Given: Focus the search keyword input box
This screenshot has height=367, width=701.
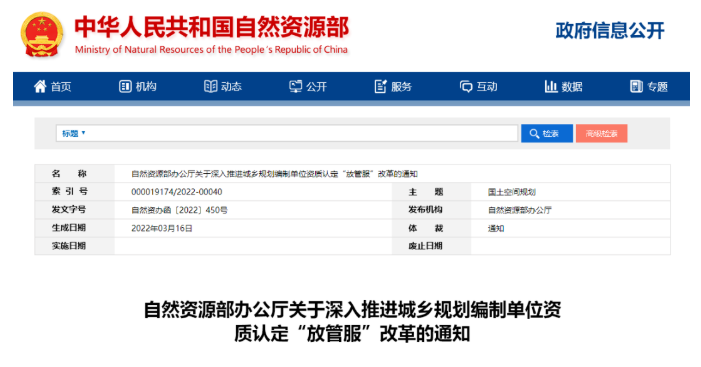Looking at the screenshot, I should point(302,133).
